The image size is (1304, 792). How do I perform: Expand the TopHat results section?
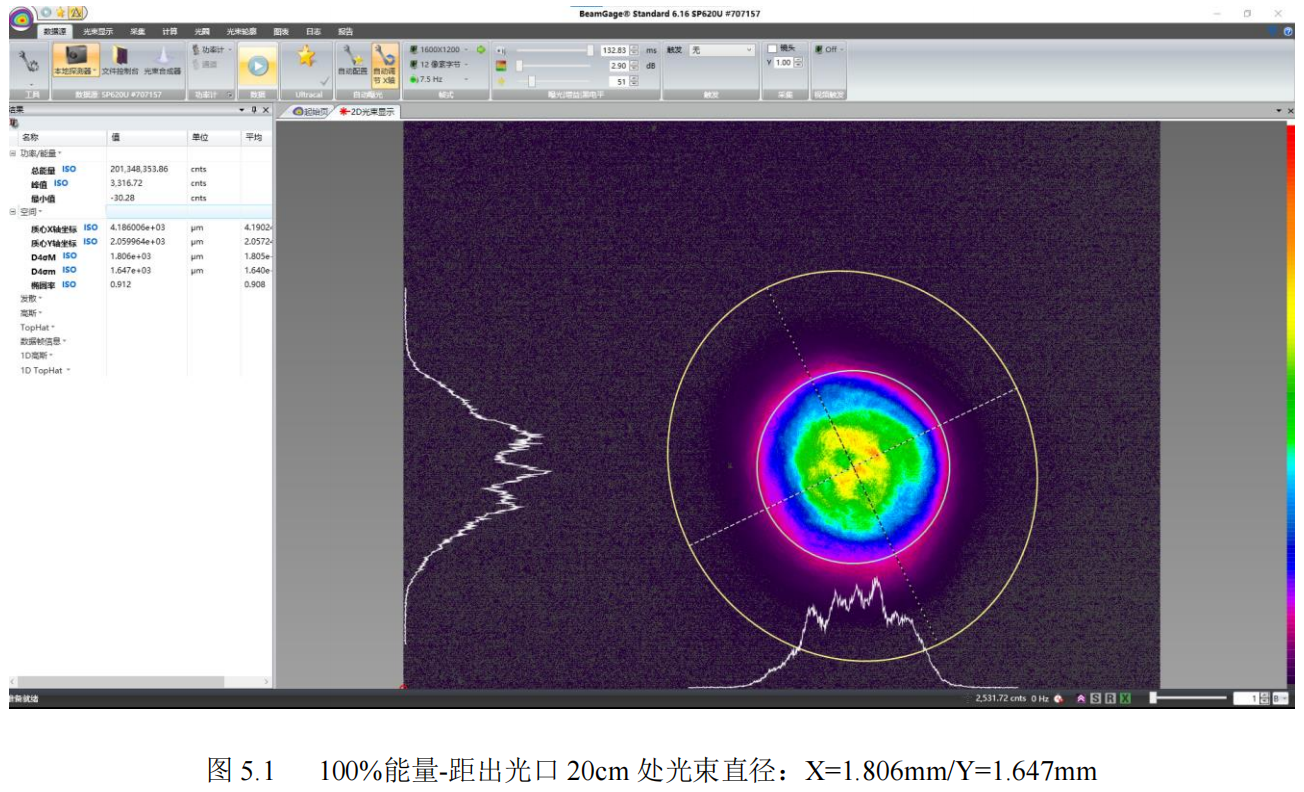point(37,327)
